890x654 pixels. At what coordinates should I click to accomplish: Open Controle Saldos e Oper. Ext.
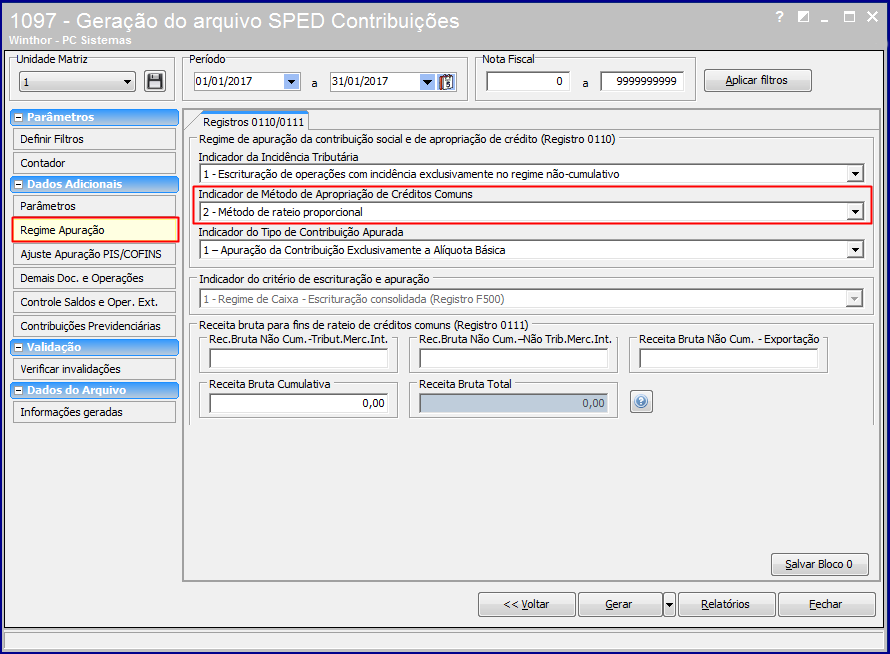pyautogui.click(x=94, y=302)
